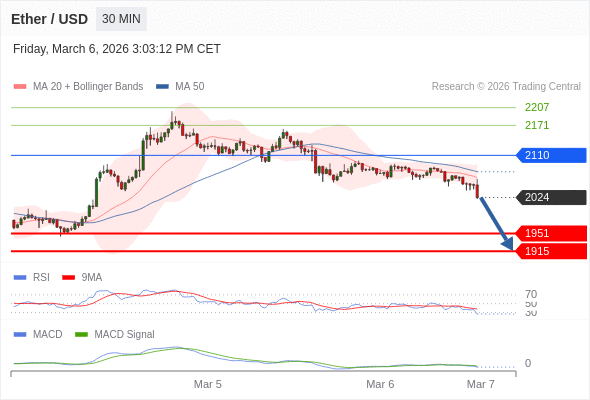Viewport: 590px width, 400px height.
Task: Click the blue MACD legend swatch
Action: [20, 335]
